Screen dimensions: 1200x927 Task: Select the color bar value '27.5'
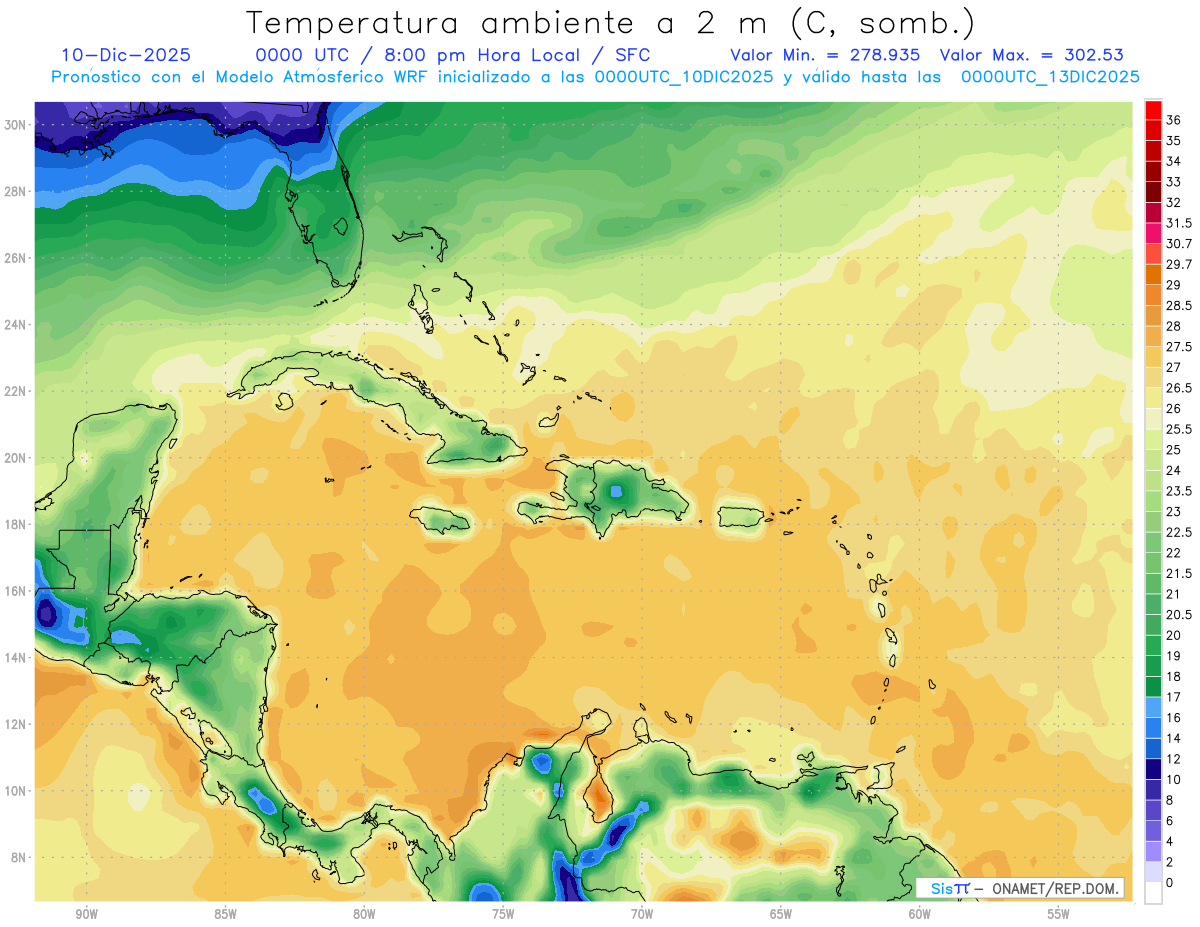pos(1179,347)
